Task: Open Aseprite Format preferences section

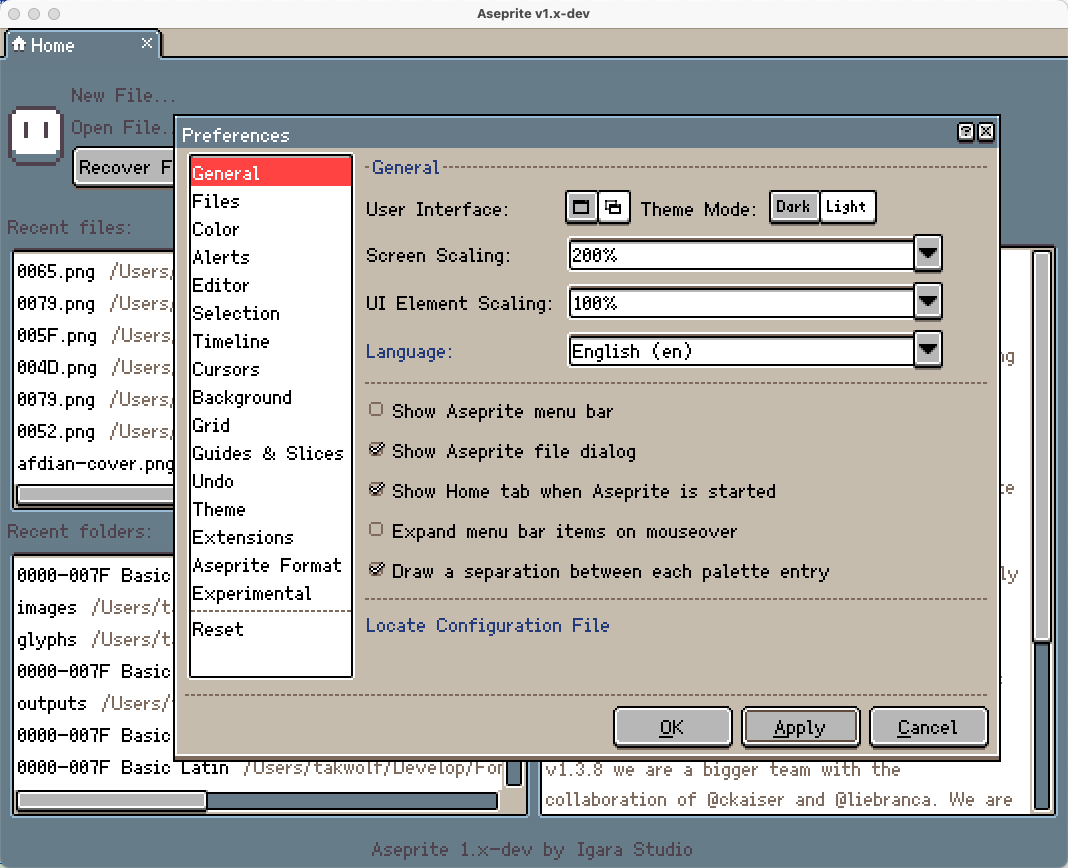Action: pos(270,565)
